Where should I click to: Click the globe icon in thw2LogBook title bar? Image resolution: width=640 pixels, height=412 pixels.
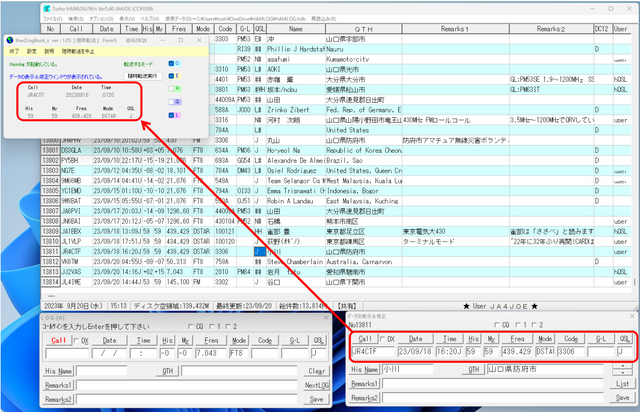point(10,40)
